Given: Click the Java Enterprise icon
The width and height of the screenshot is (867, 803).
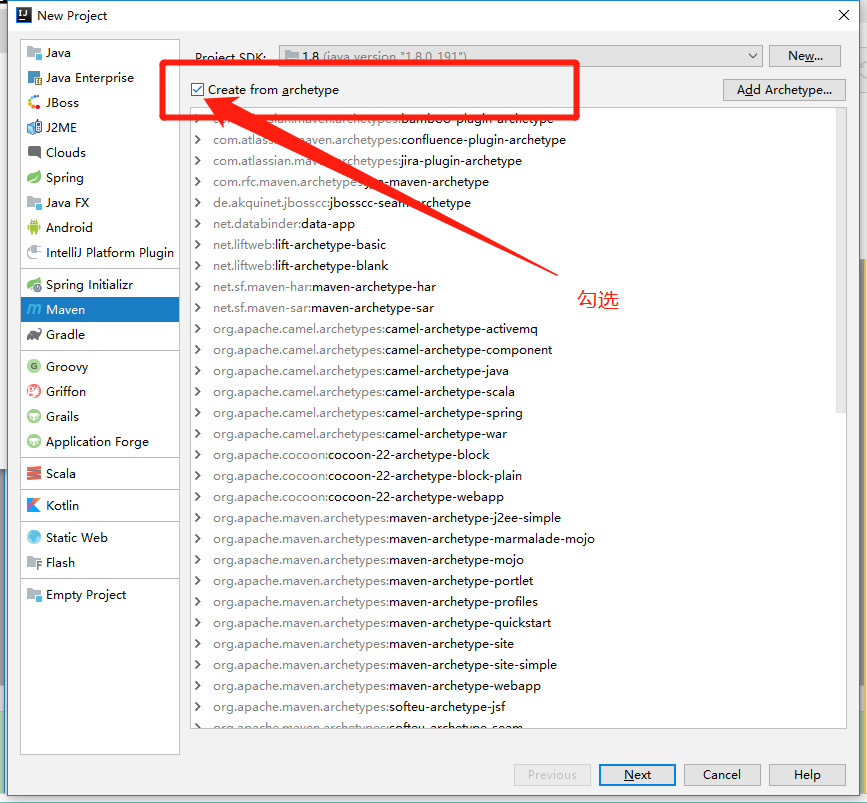Looking at the screenshot, I should click(x=34, y=78).
